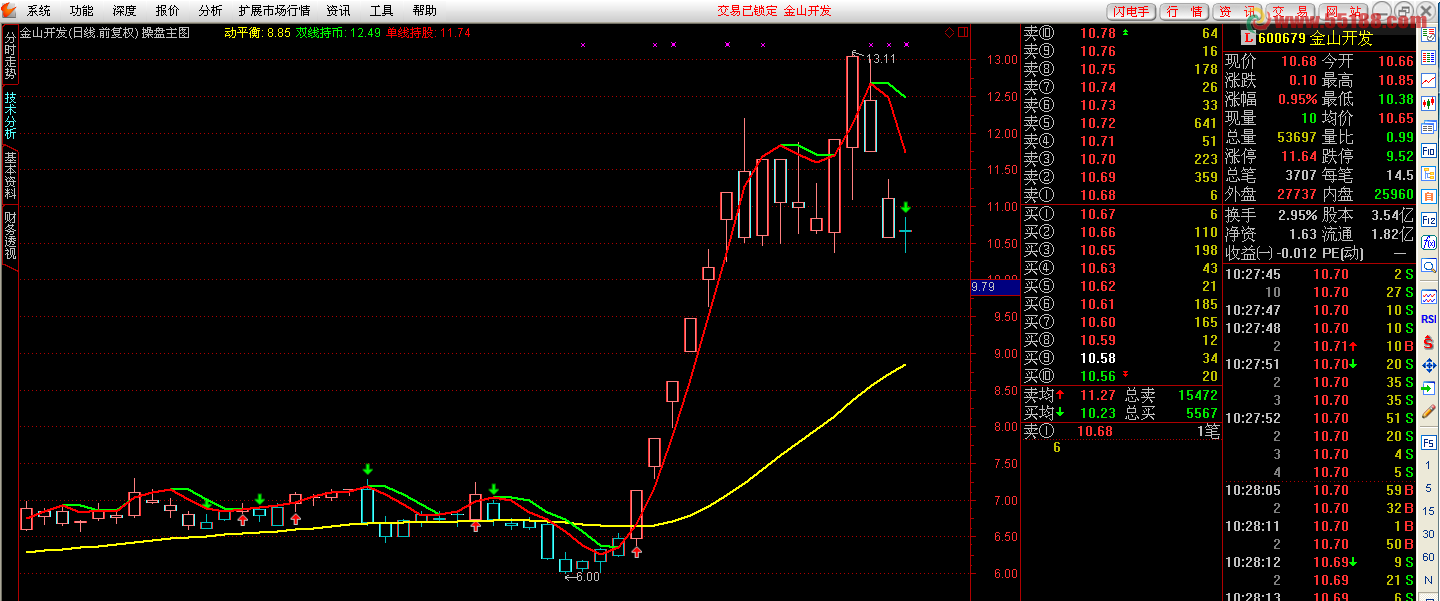The height and width of the screenshot is (601, 1440).
Task: Select the RSI indicator icon
Action: pos(1428,319)
